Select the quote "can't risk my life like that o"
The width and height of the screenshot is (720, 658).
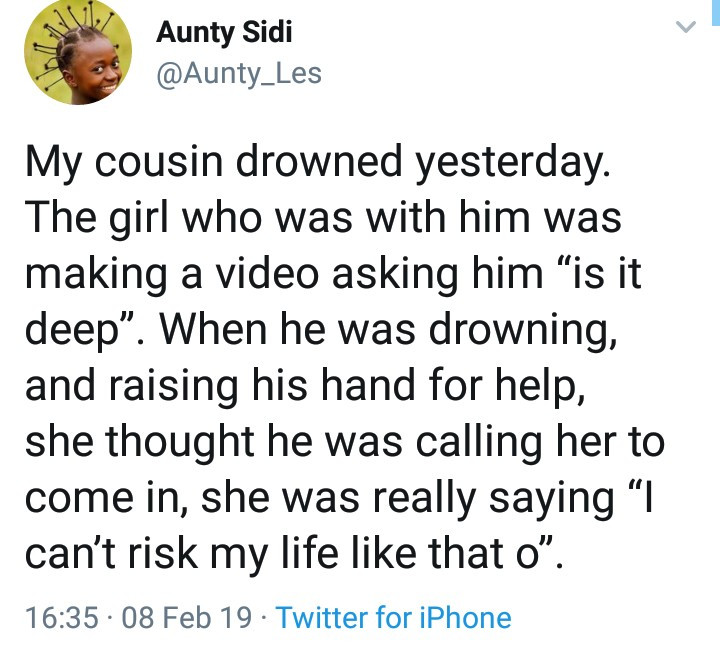click(x=289, y=553)
